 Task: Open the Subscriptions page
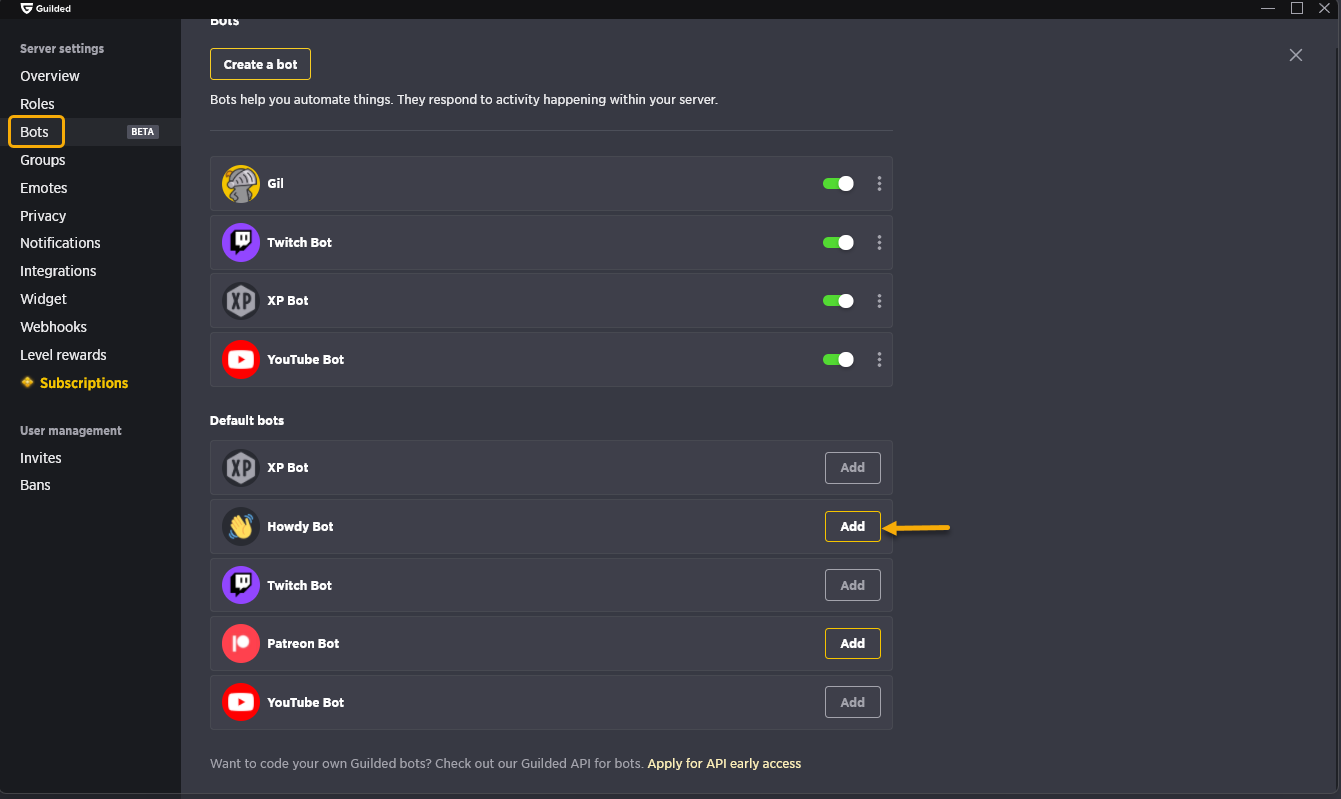(x=84, y=383)
